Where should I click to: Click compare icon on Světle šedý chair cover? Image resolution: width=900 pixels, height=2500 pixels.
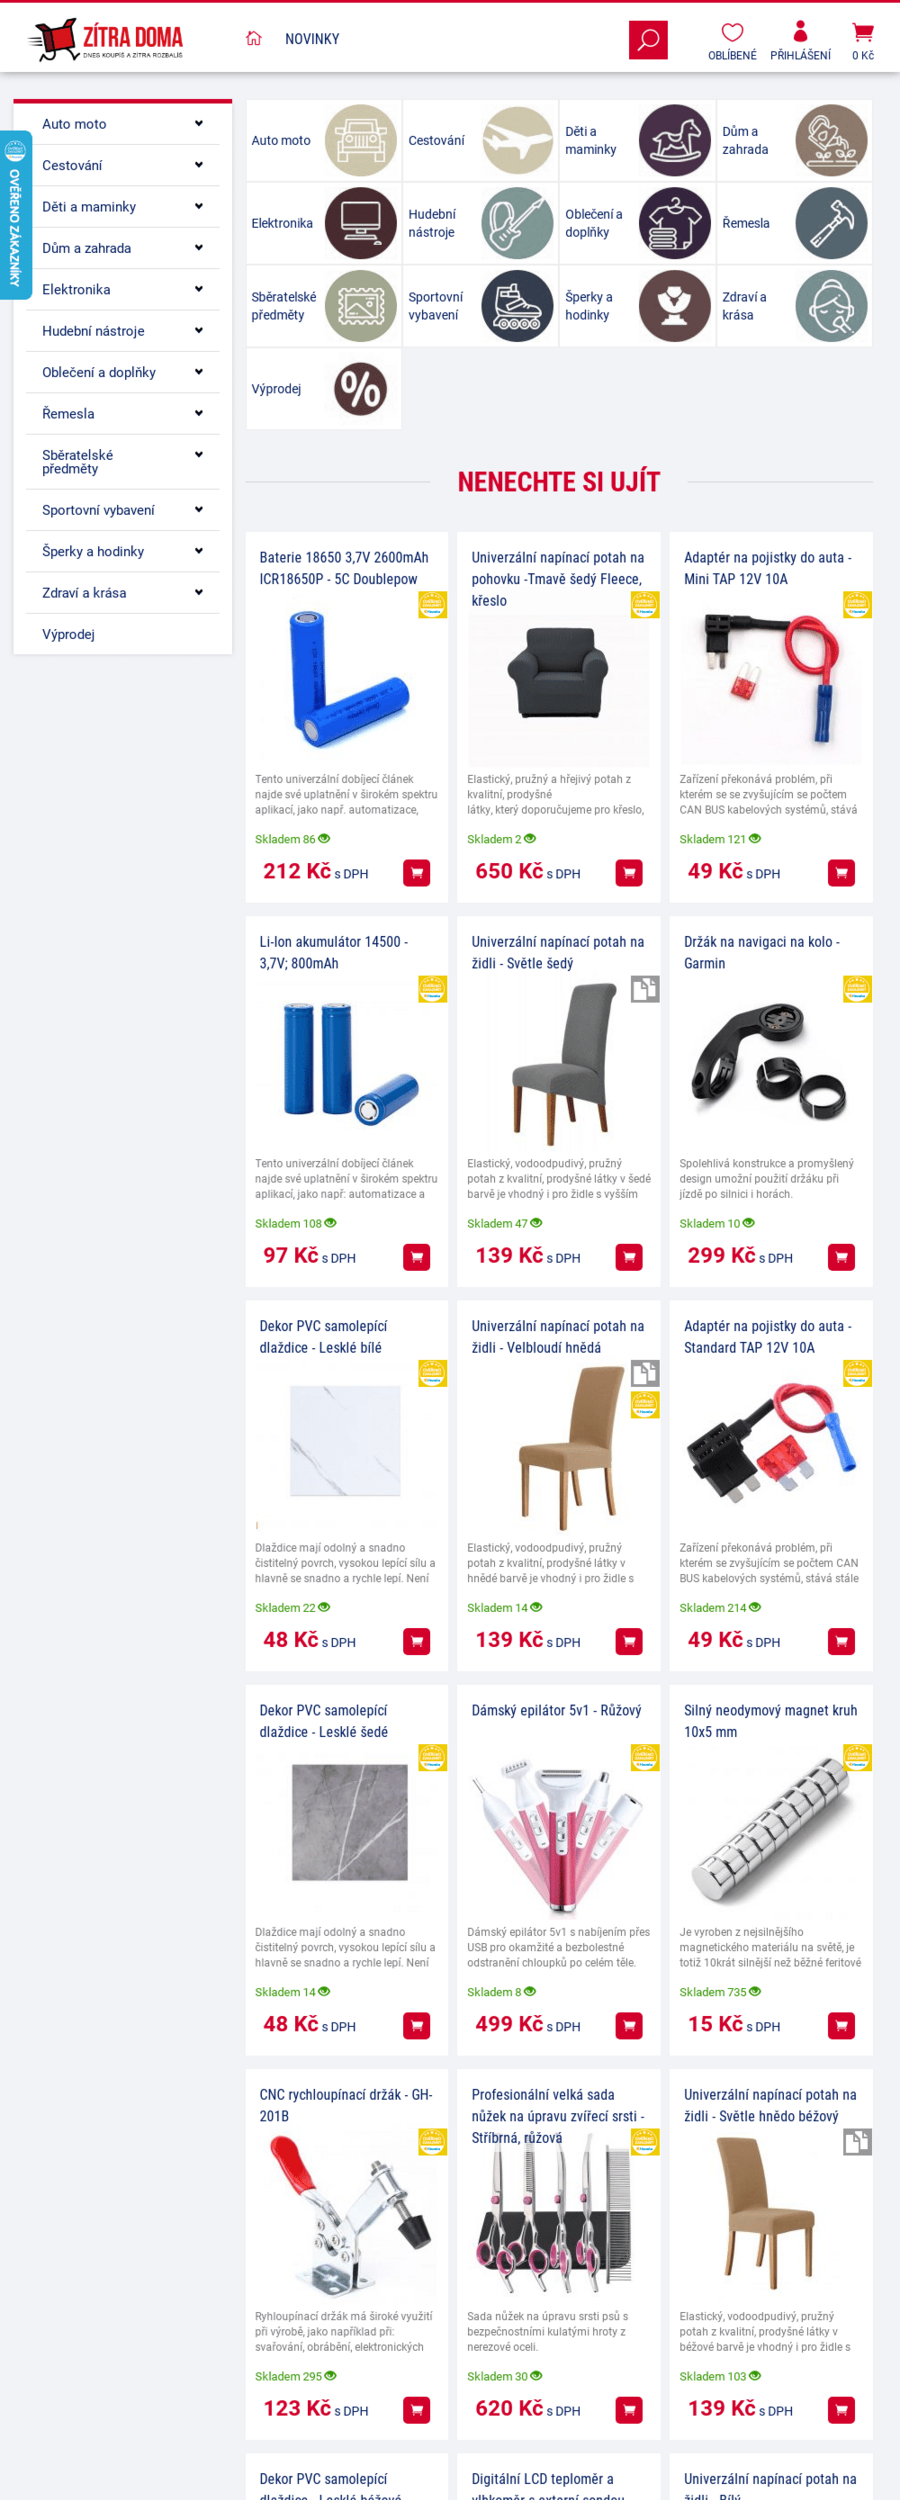pos(645,989)
